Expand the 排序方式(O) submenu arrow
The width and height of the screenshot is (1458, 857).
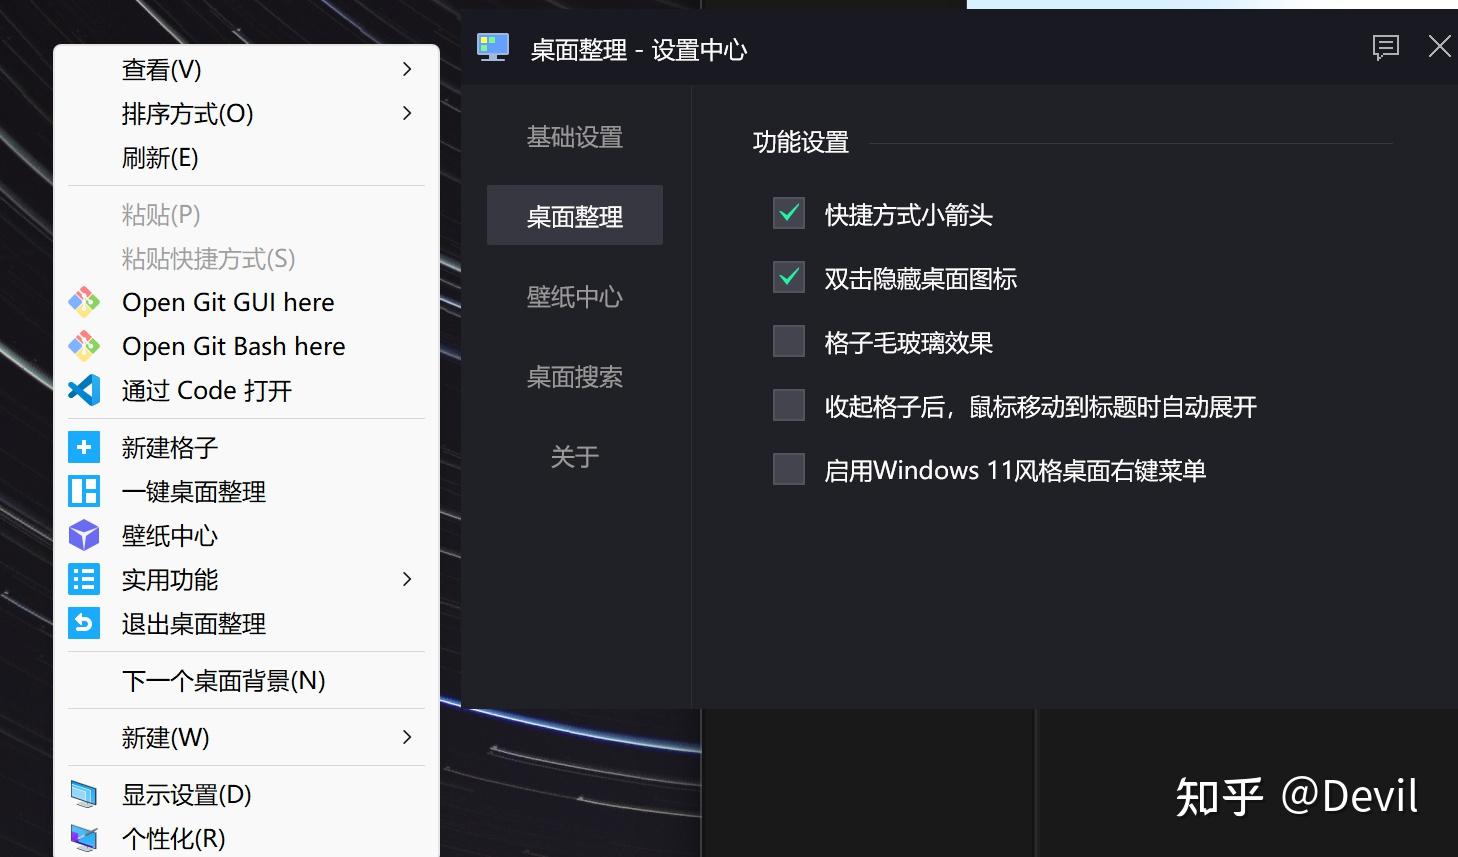click(407, 113)
